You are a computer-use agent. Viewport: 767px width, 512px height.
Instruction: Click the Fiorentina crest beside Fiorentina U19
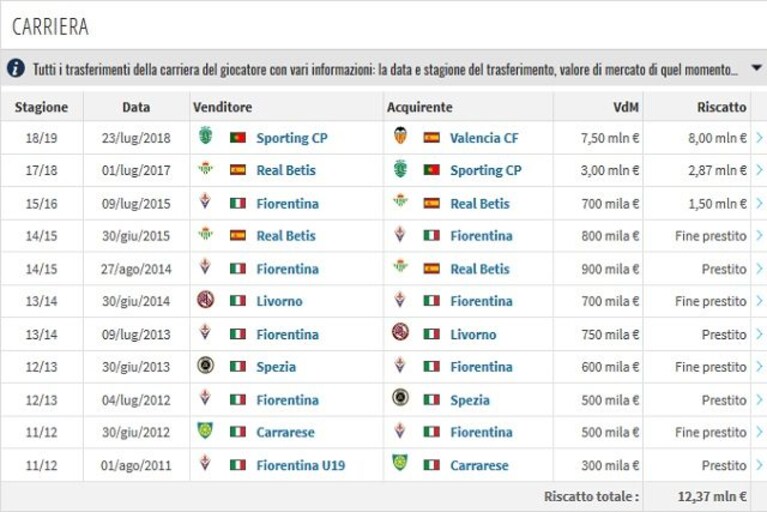pos(205,463)
